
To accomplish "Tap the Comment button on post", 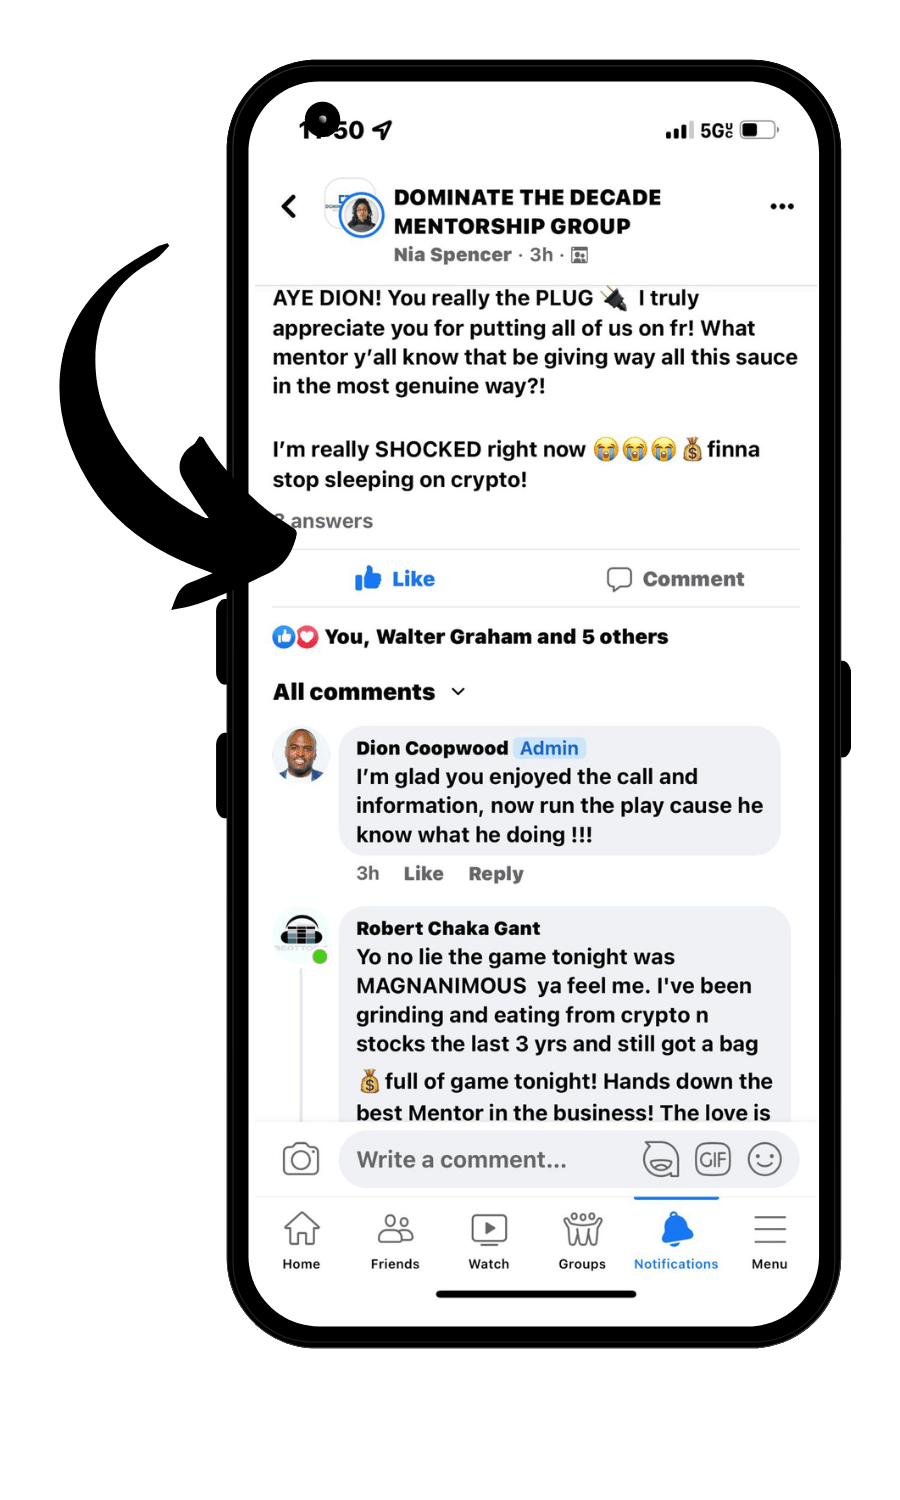I will [x=676, y=579].
